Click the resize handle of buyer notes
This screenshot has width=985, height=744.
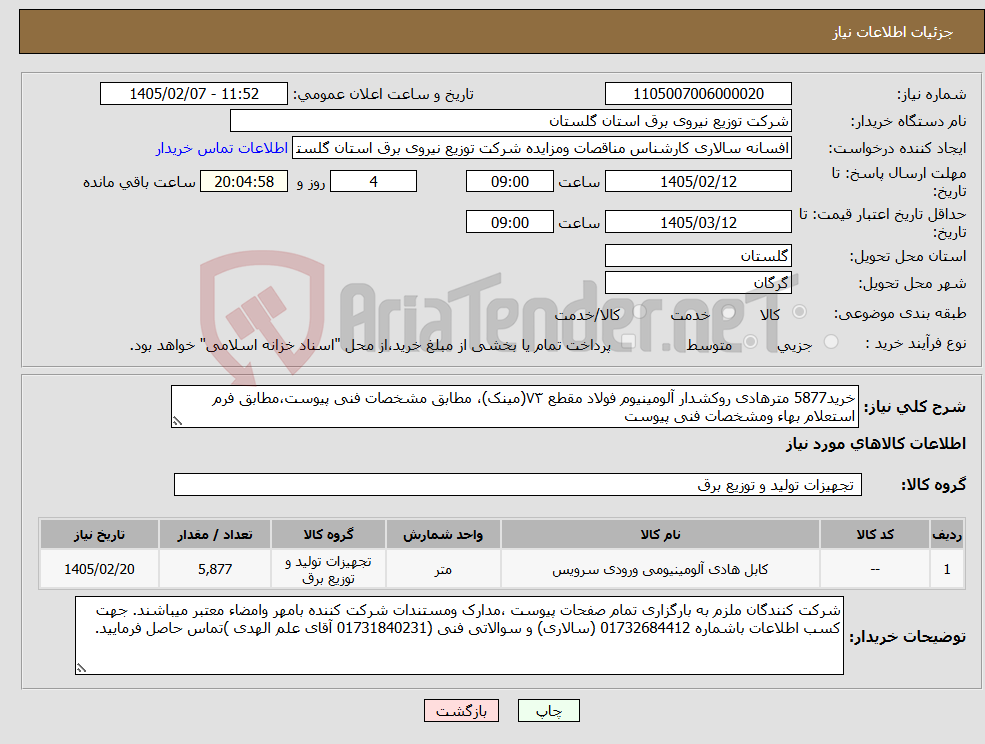coord(81,669)
